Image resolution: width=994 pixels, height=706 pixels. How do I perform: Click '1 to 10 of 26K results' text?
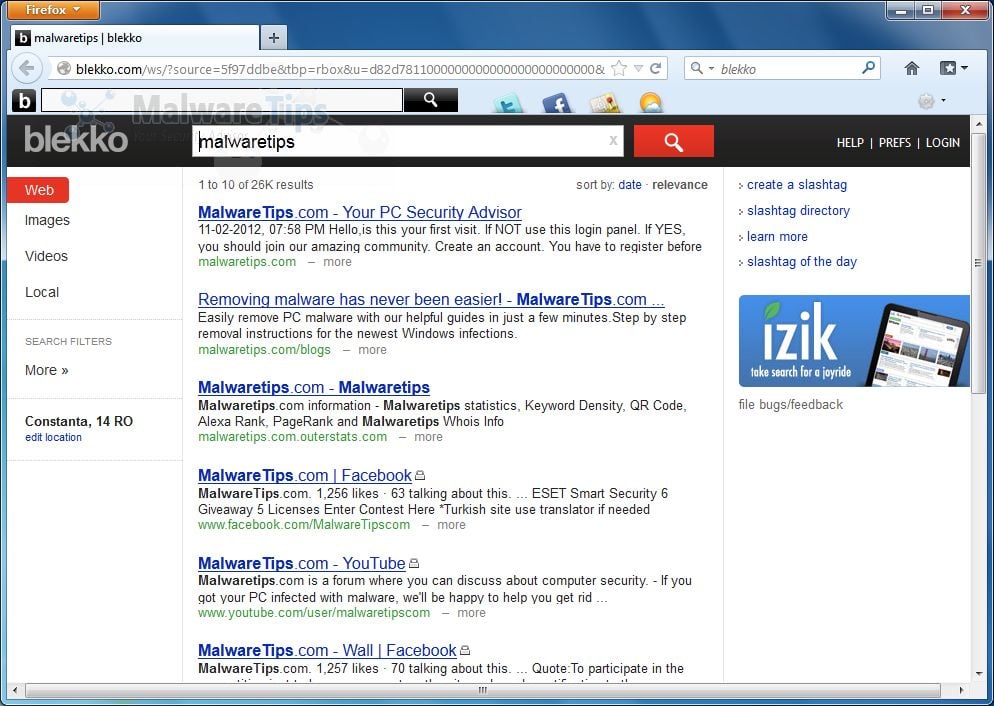click(x=255, y=184)
